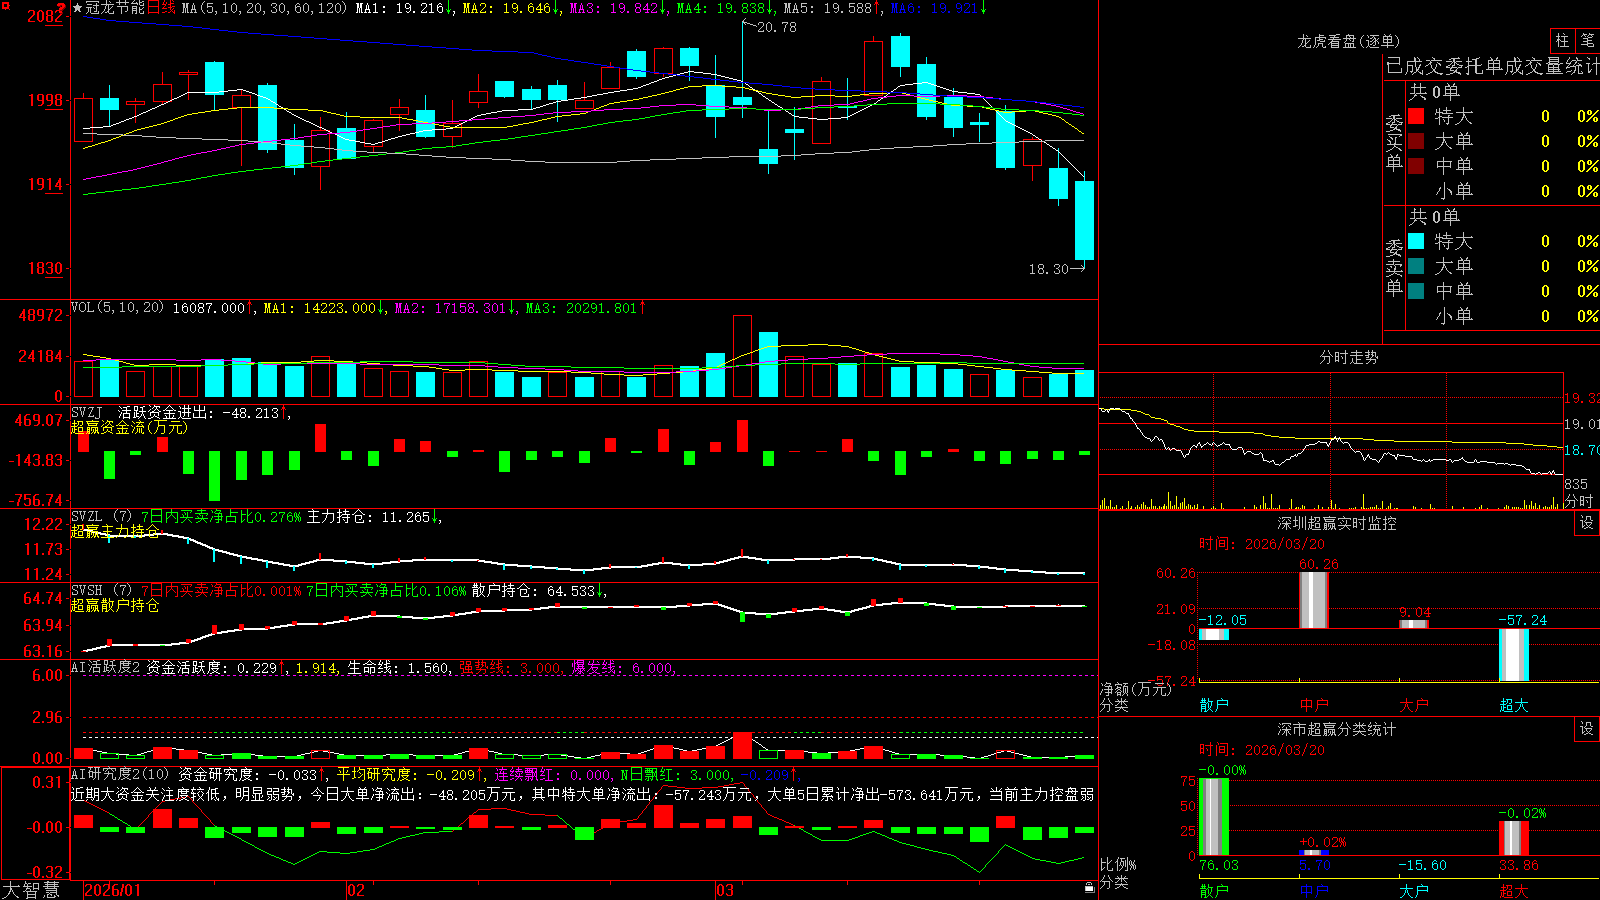Click the 03 month timeline marker
The height and width of the screenshot is (900, 1600).
(x=725, y=890)
